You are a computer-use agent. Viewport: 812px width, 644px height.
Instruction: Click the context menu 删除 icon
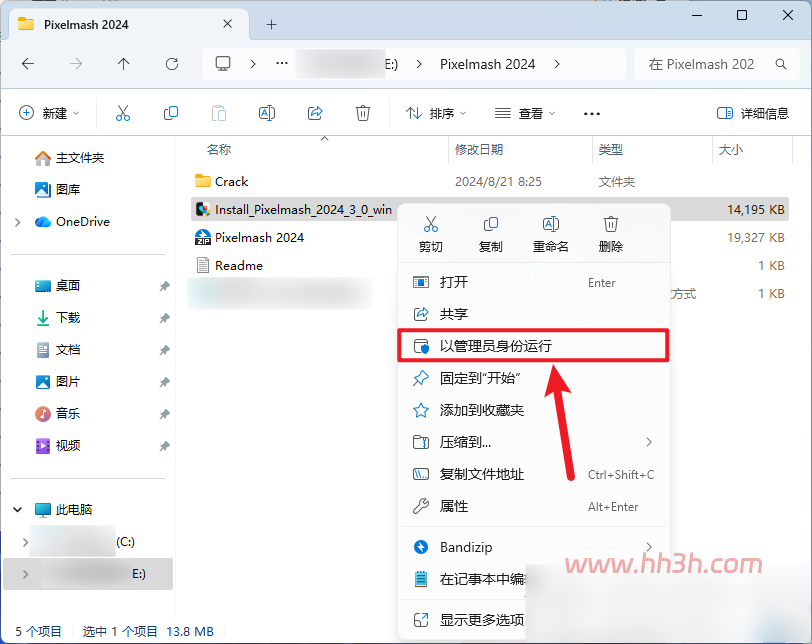pos(611,224)
